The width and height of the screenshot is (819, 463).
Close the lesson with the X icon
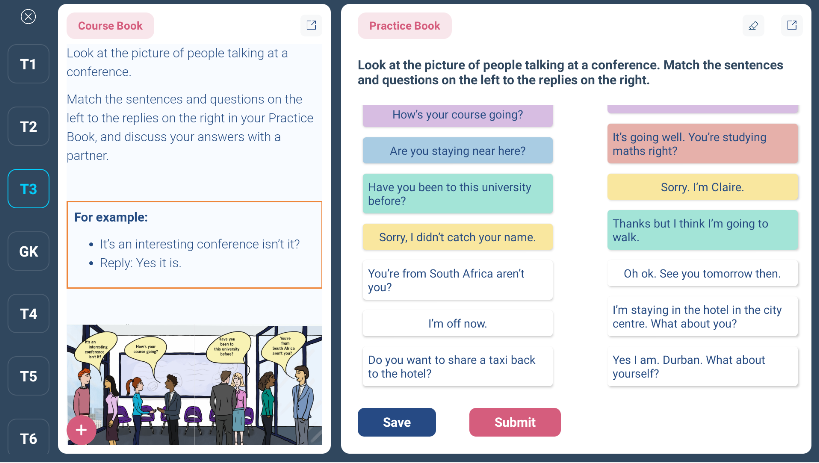click(28, 17)
